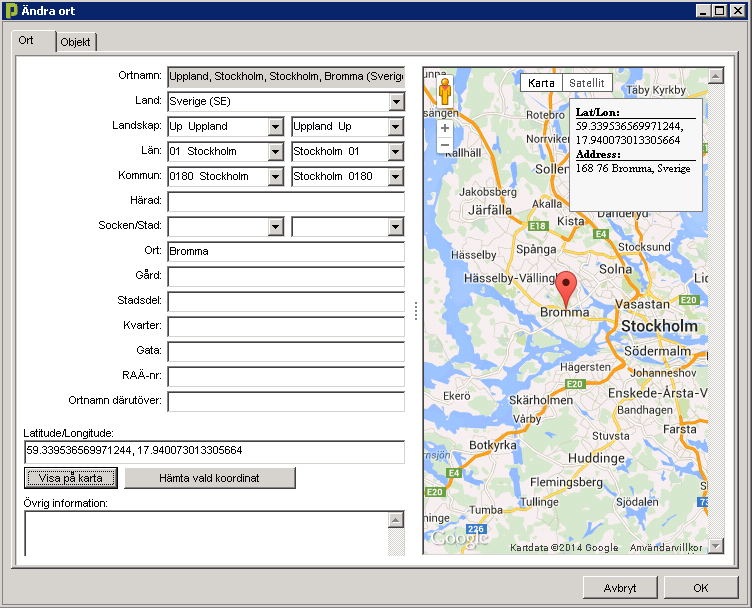Click Ekerö label on the map
Image resolution: width=752 pixels, height=608 pixels.
click(x=457, y=396)
